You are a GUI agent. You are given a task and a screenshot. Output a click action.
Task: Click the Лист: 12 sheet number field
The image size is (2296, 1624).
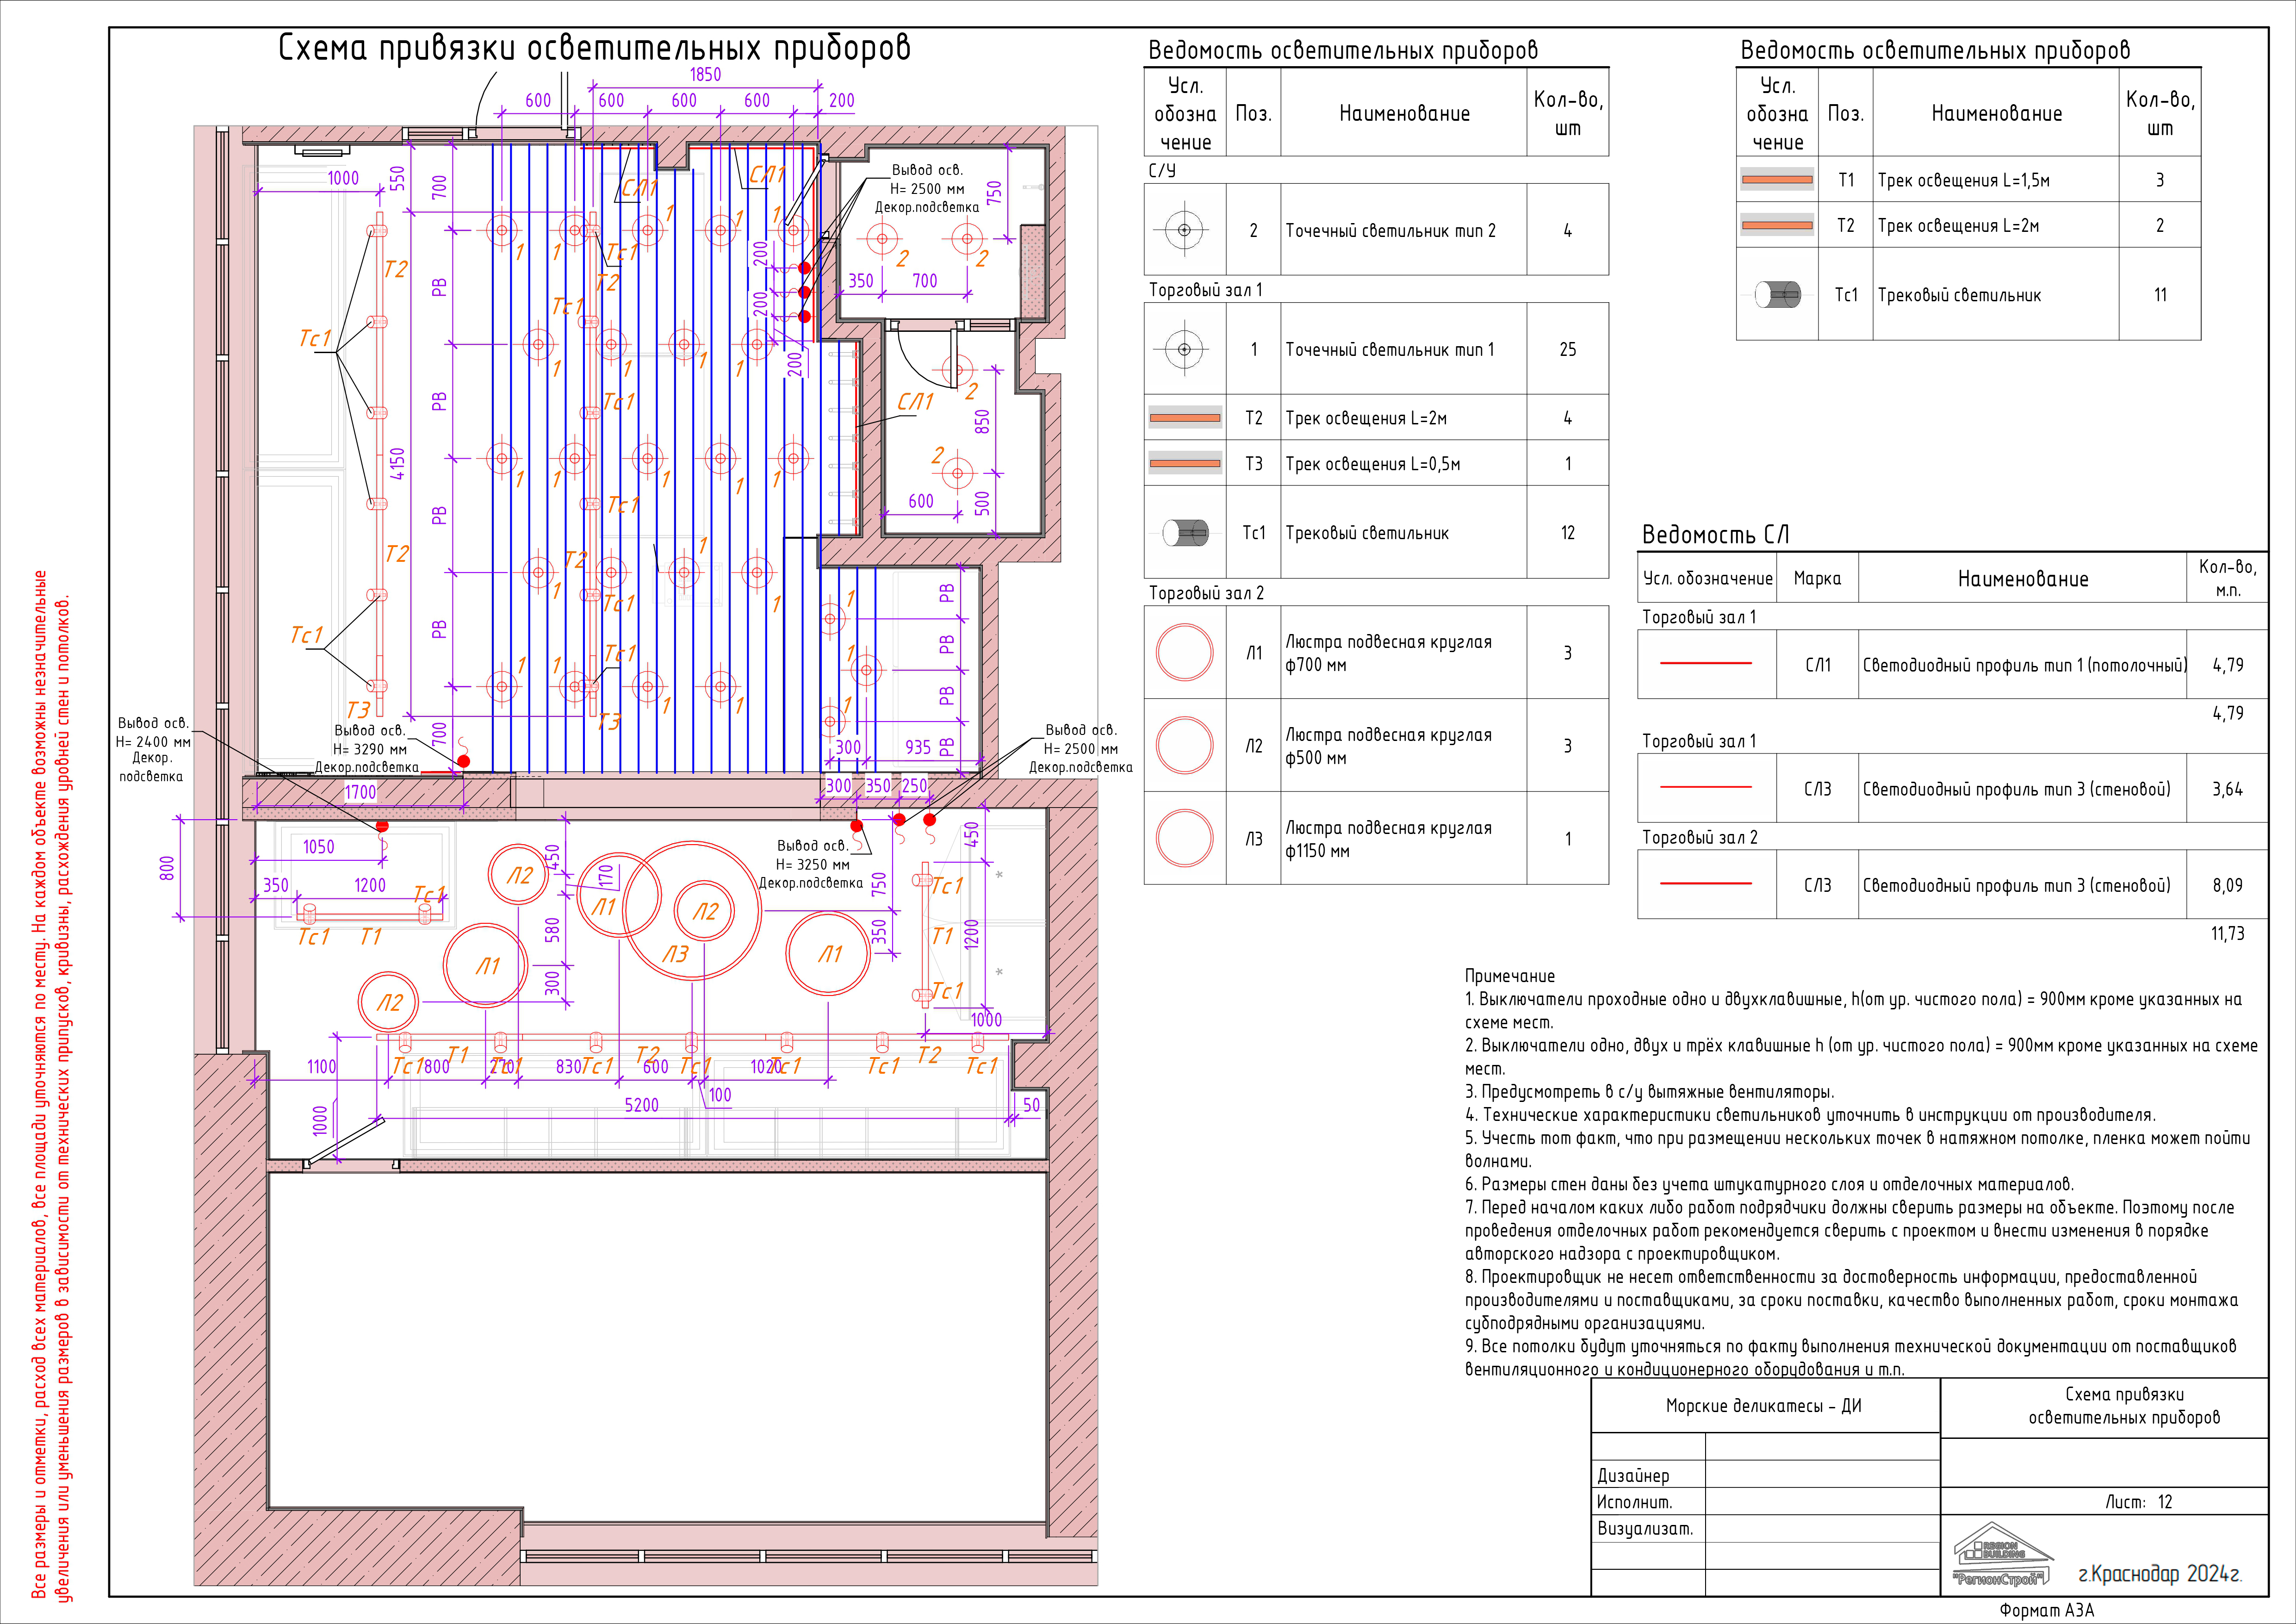pyautogui.click(x=2138, y=1502)
